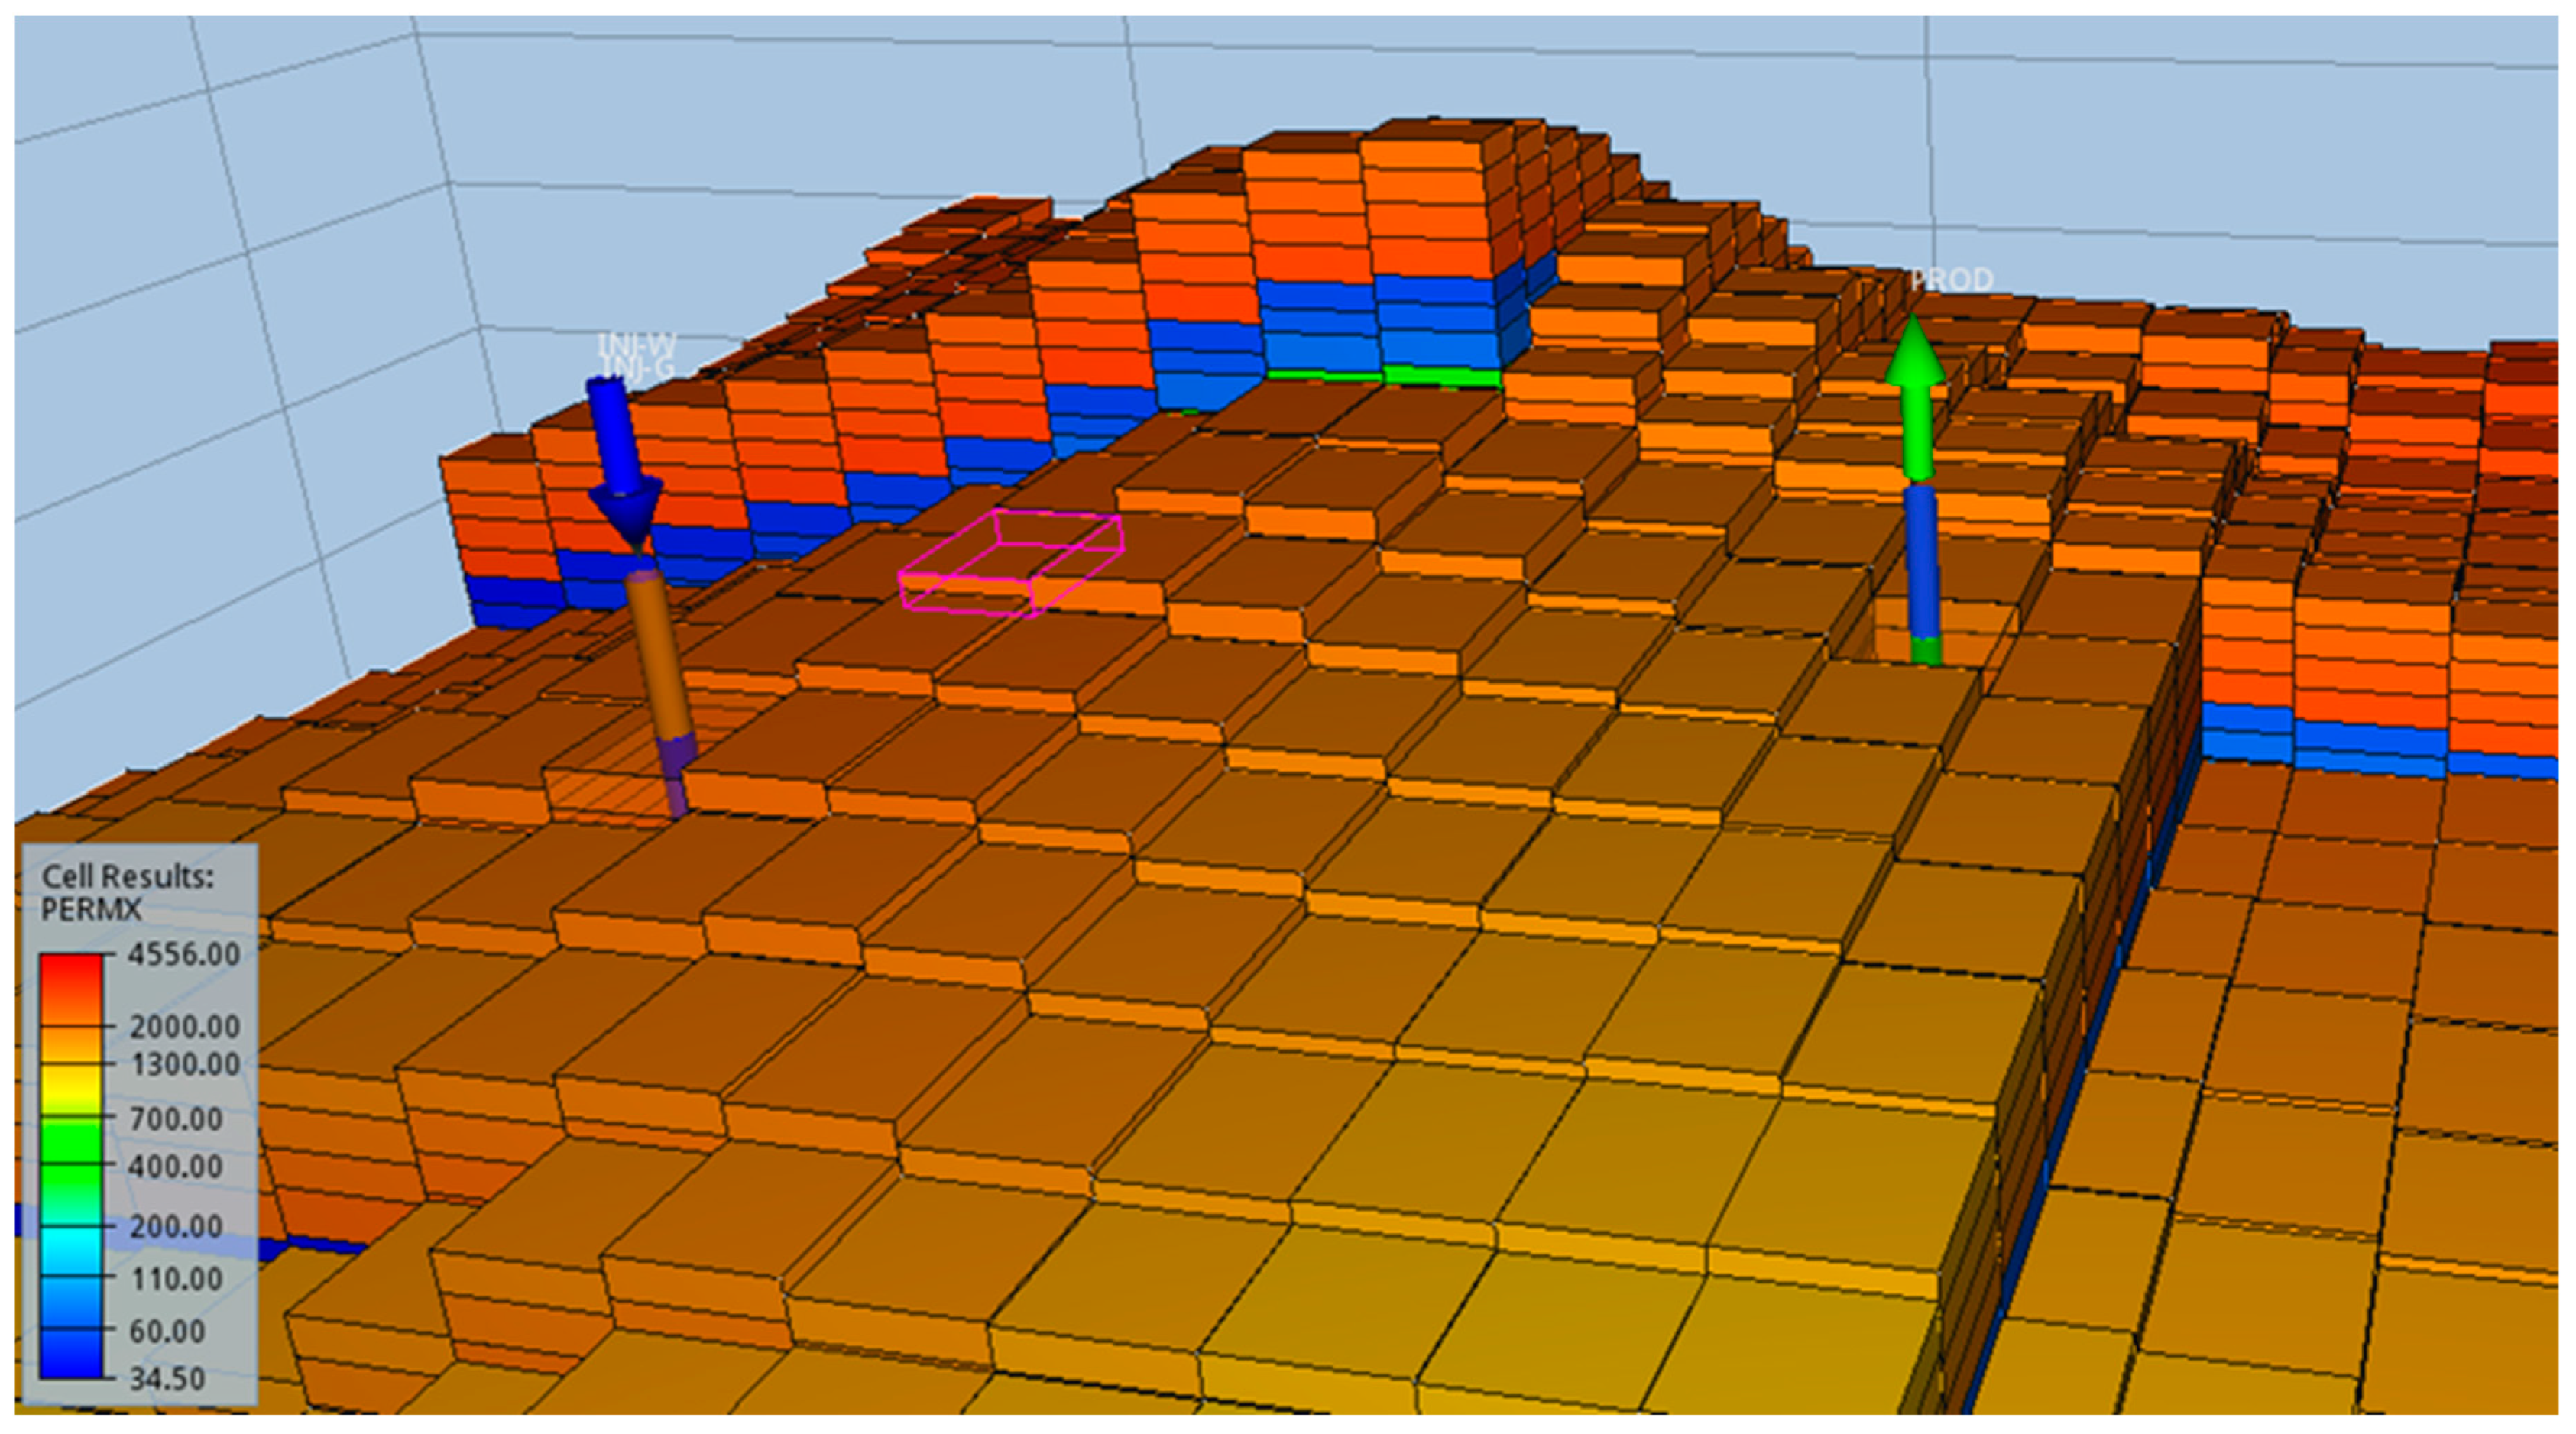Select the magenta outlined highlighted cell
Screen dimensions: 2576x1434
(x=1010, y=560)
